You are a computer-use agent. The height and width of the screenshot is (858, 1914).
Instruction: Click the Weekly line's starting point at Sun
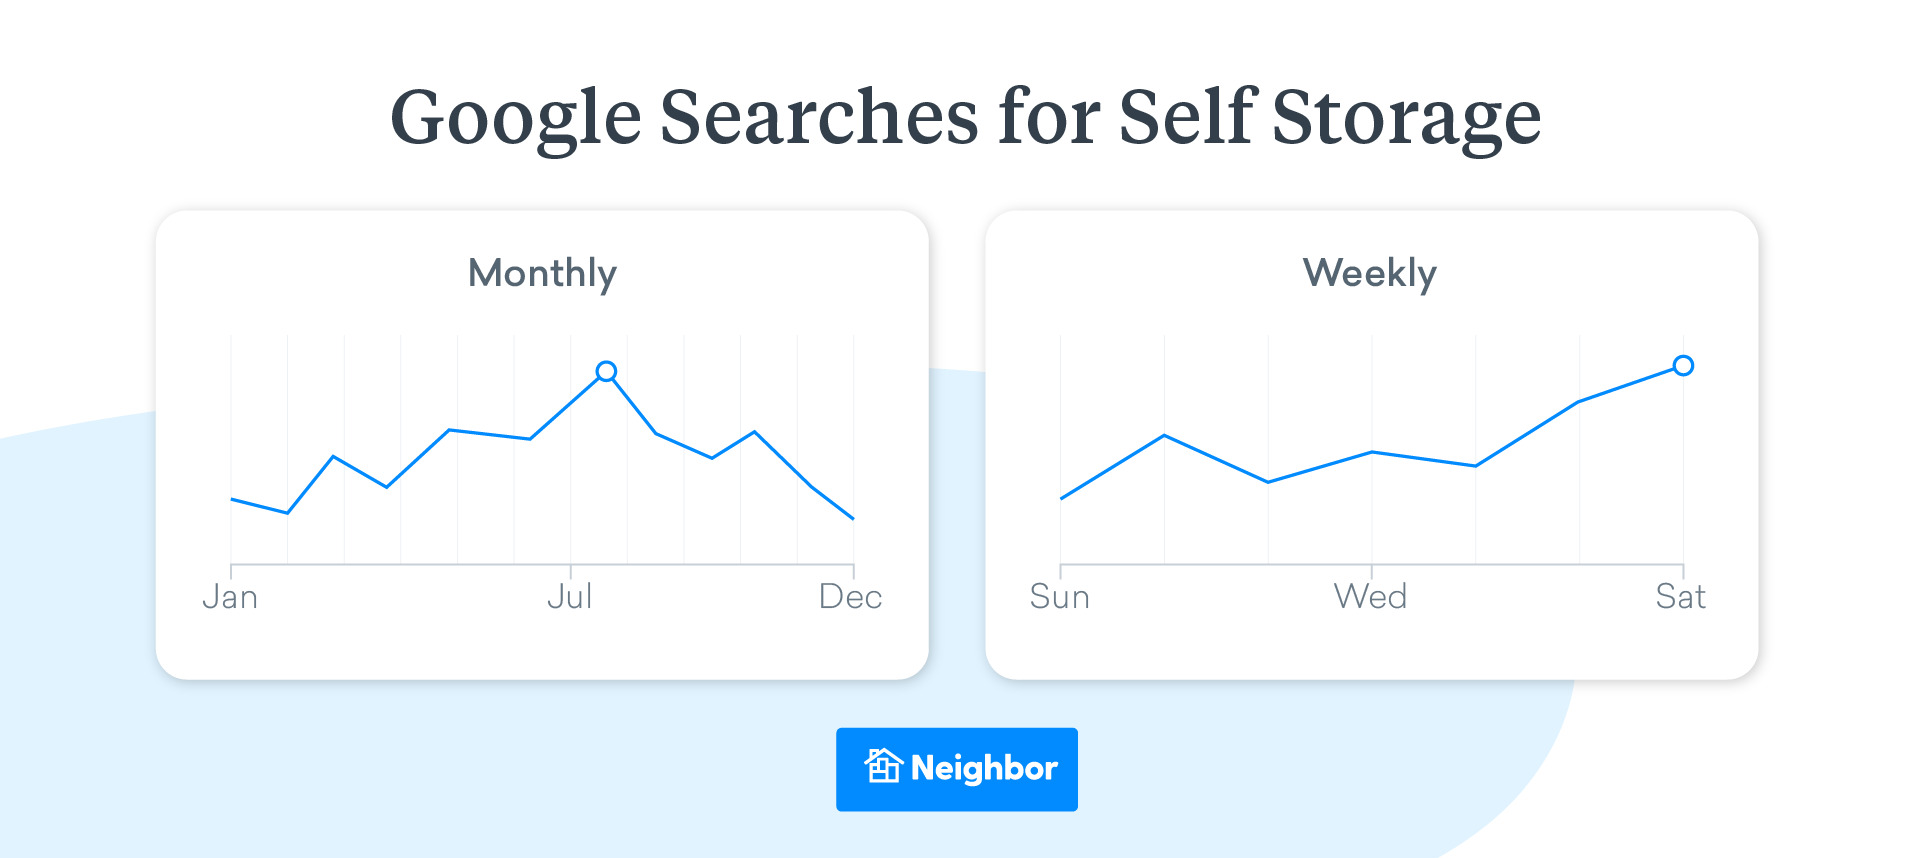point(1061,498)
